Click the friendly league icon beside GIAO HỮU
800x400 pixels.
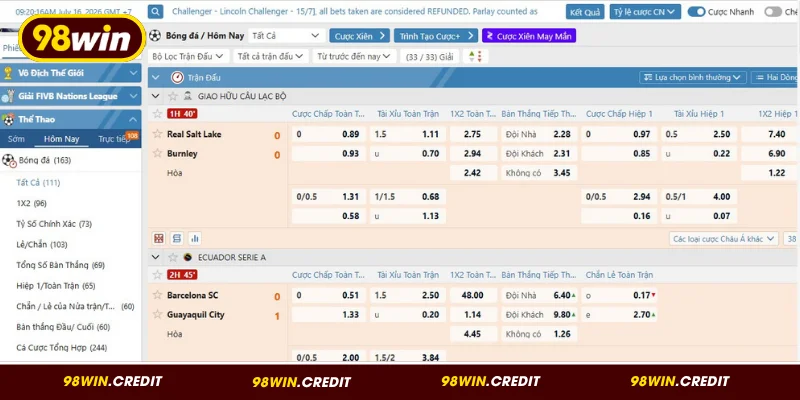pyautogui.click(x=188, y=96)
